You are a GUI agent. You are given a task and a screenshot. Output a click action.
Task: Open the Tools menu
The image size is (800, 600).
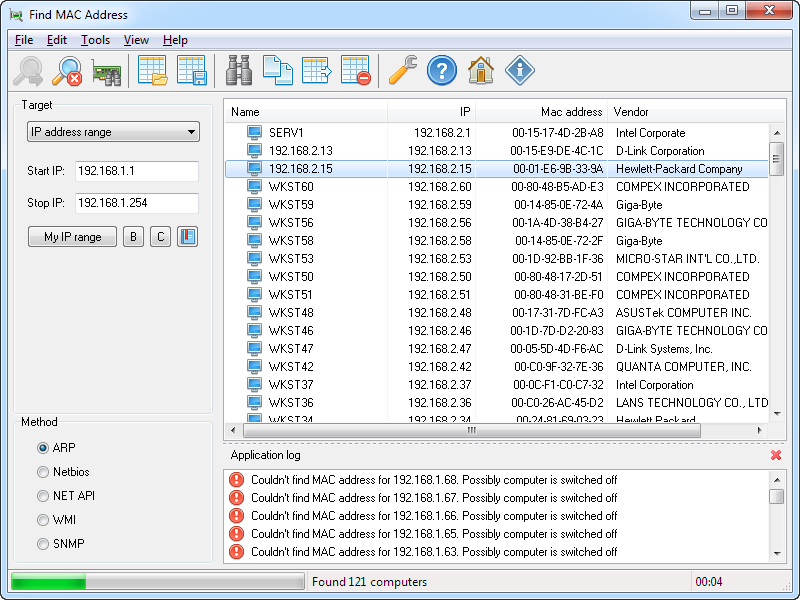pyautogui.click(x=94, y=40)
